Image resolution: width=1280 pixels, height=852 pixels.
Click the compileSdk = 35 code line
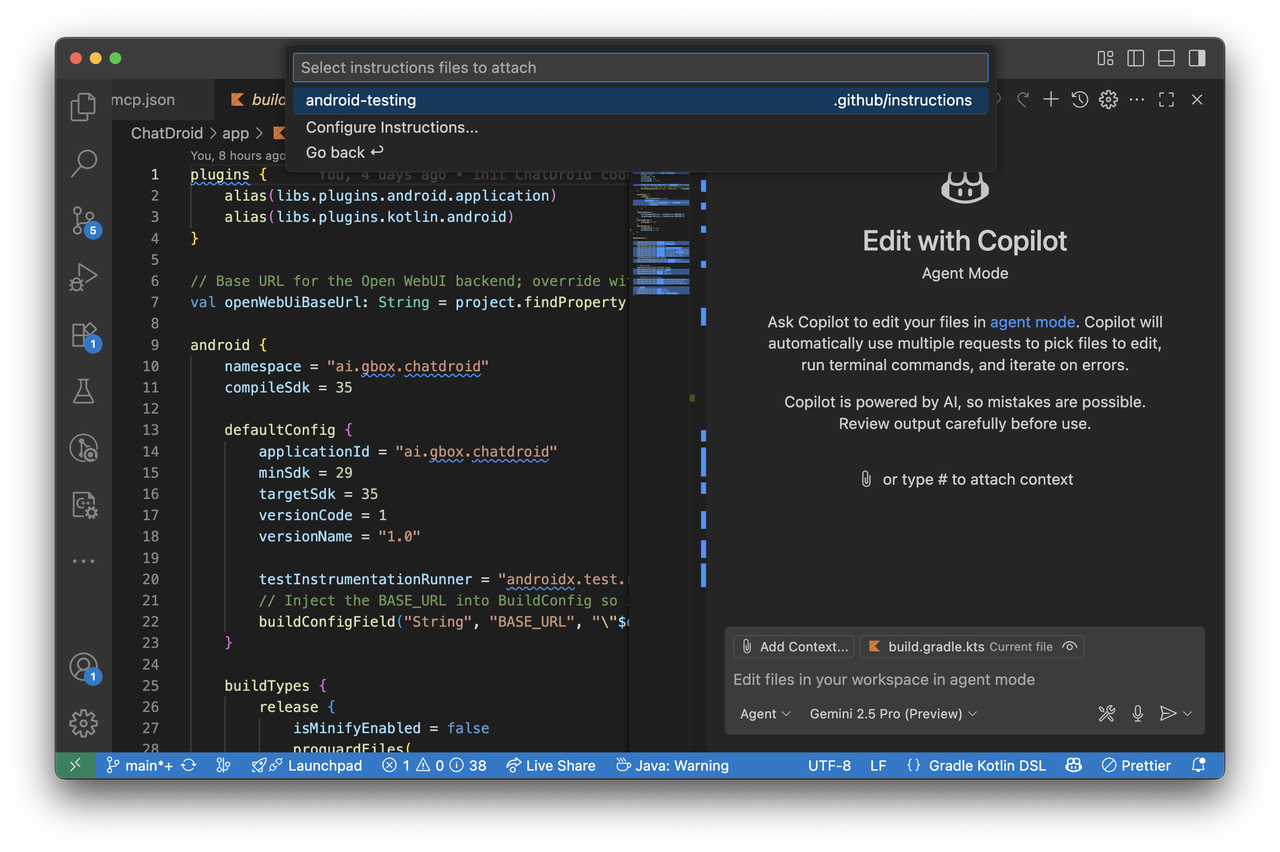288,387
